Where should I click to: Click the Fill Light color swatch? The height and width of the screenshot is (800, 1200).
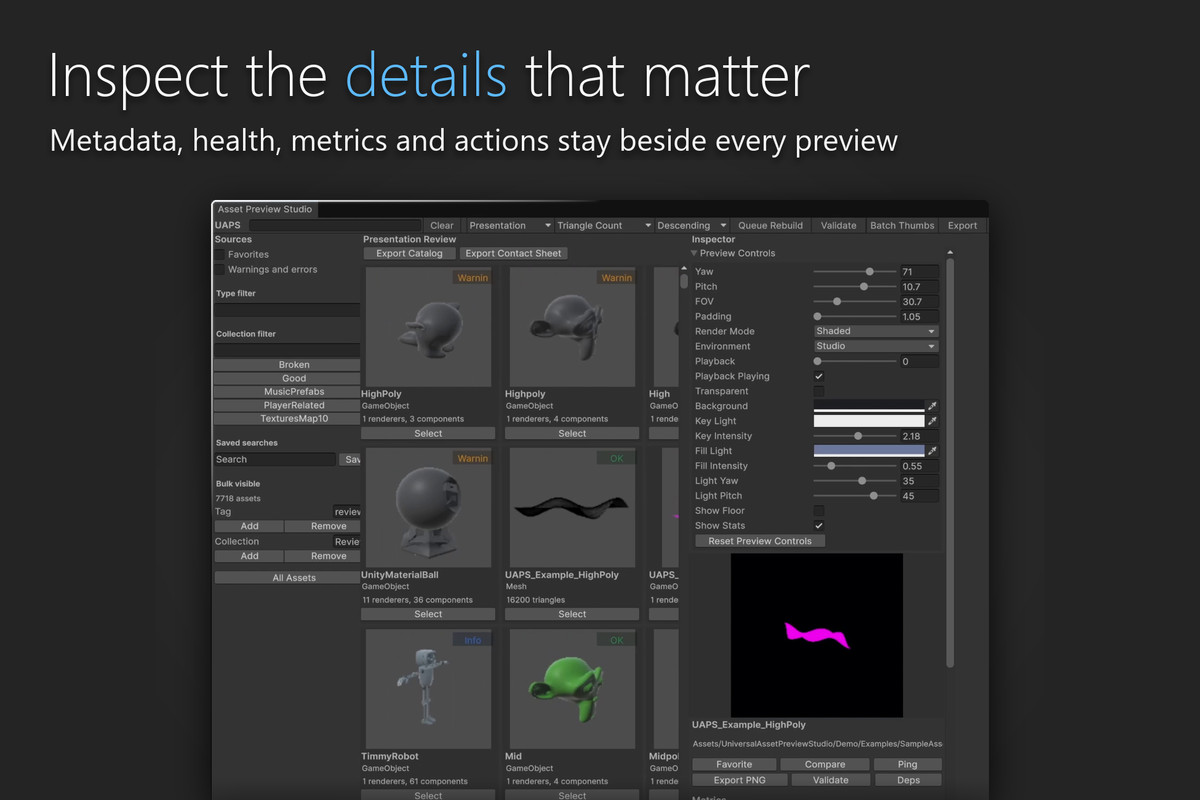869,451
